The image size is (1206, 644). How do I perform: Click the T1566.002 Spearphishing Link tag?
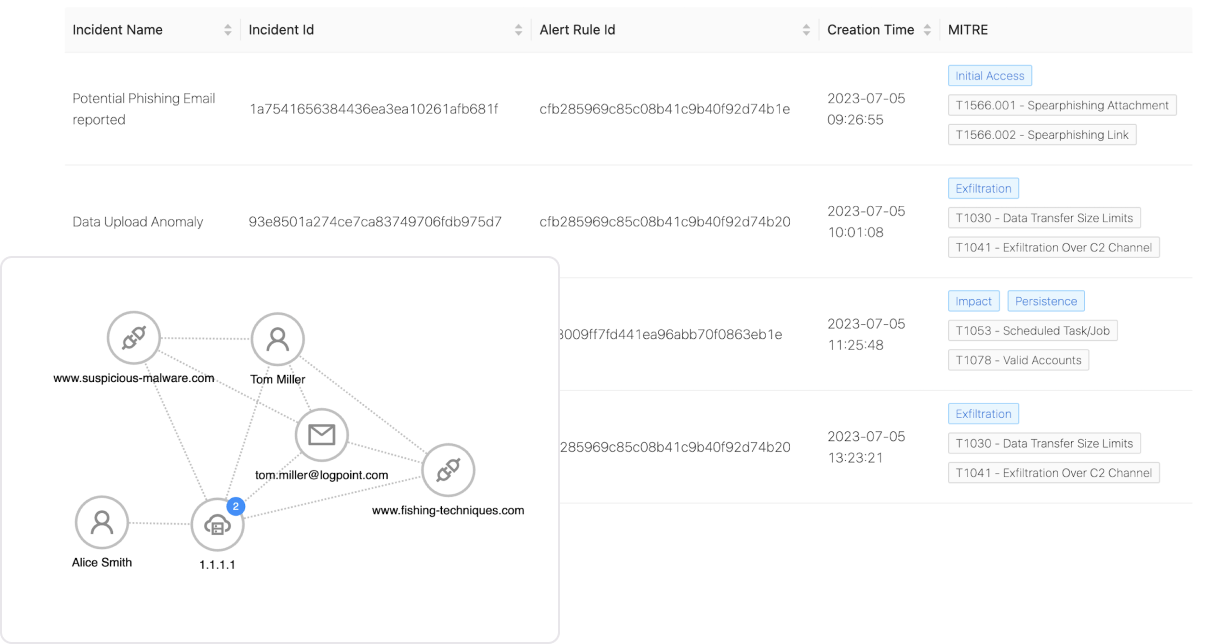(x=1041, y=135)
